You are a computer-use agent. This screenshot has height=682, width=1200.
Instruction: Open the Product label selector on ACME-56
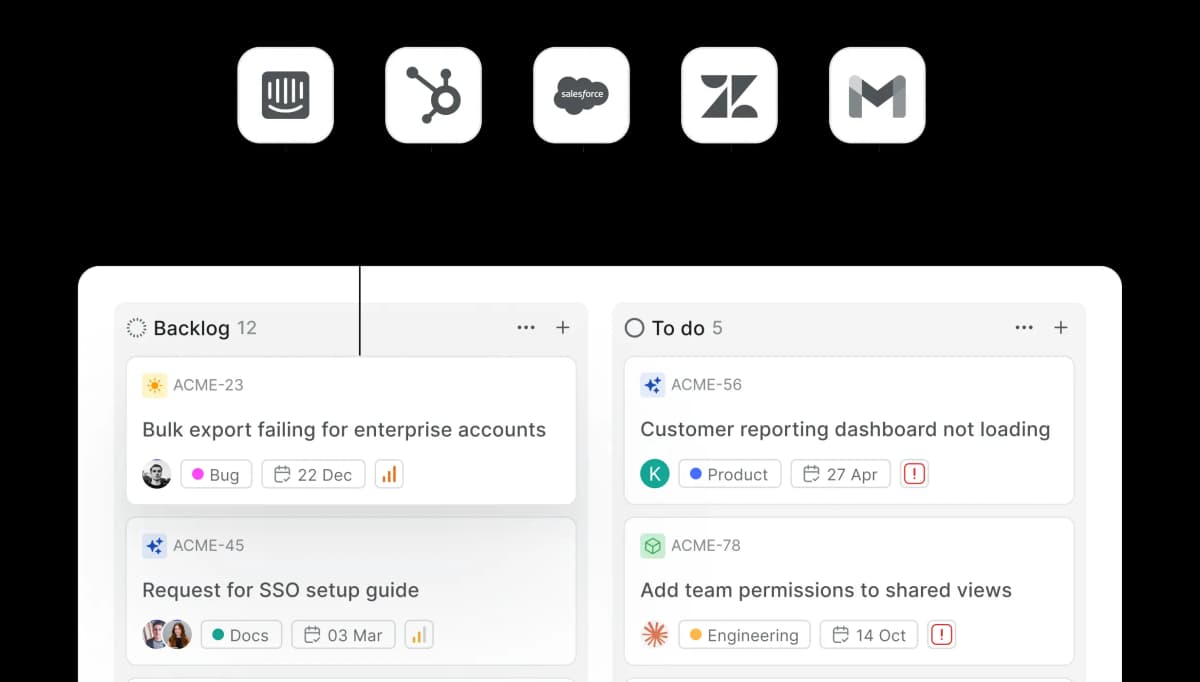(x=730, y=473)
